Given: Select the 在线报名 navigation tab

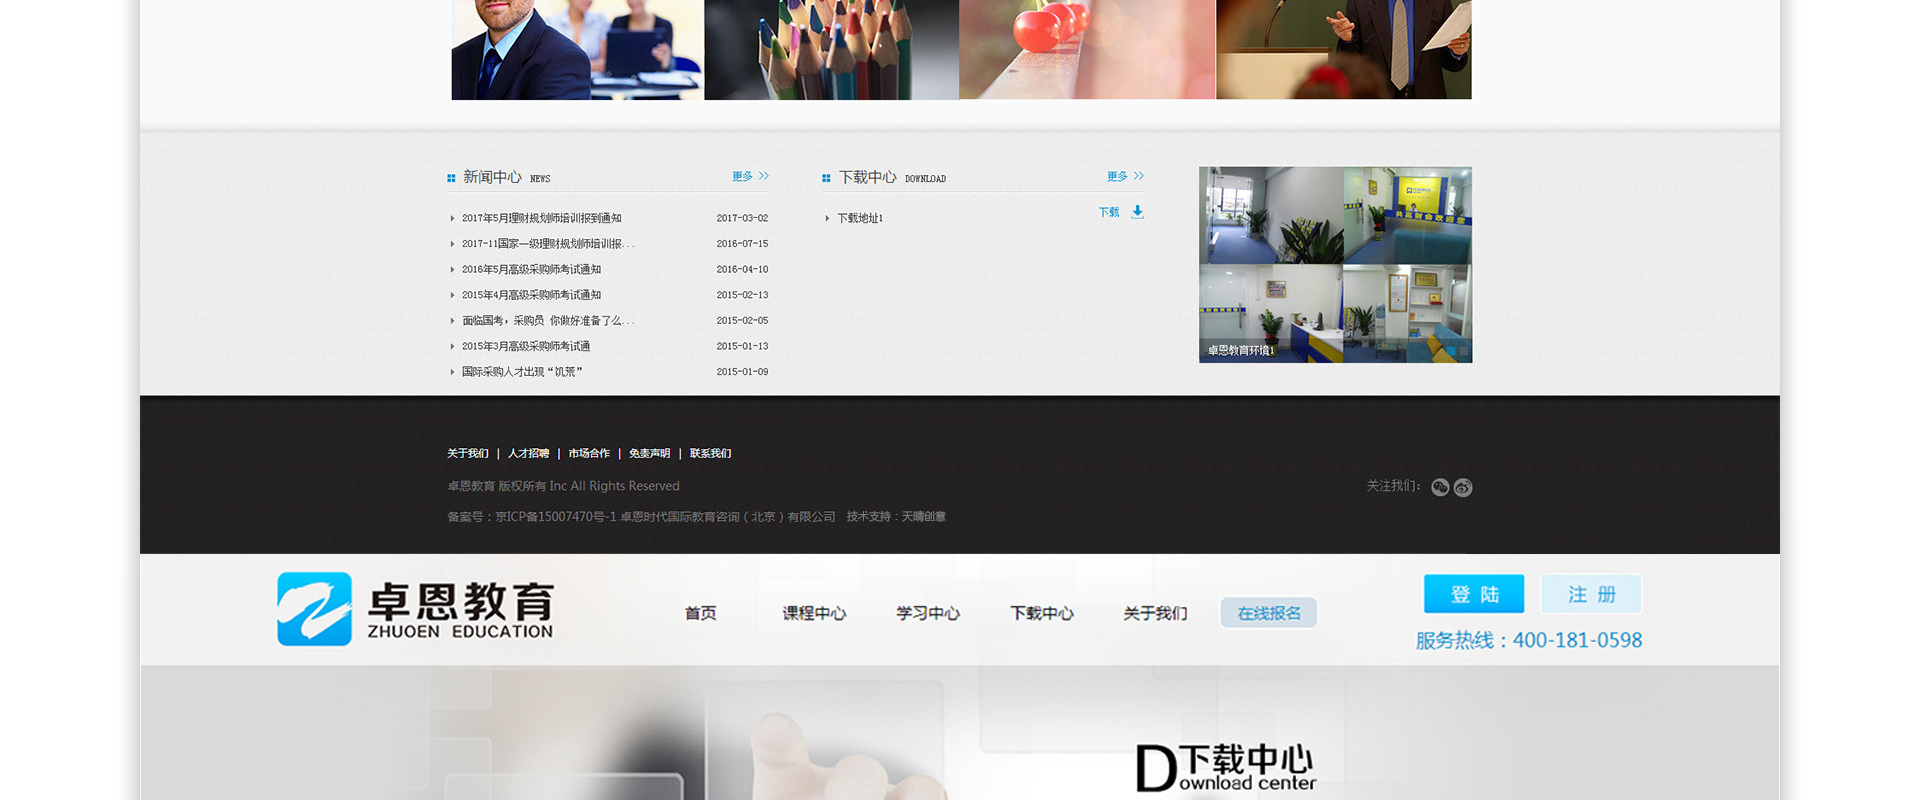Looking at the screenshot, I should pyautogui.click(x=1268, y=613).
